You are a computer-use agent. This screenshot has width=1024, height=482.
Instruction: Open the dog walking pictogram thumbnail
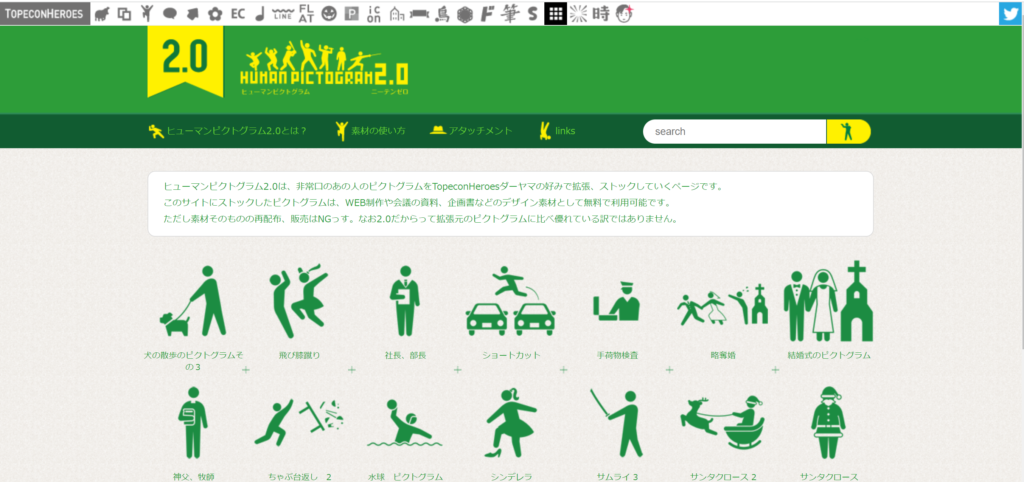[x=193, y=300]
